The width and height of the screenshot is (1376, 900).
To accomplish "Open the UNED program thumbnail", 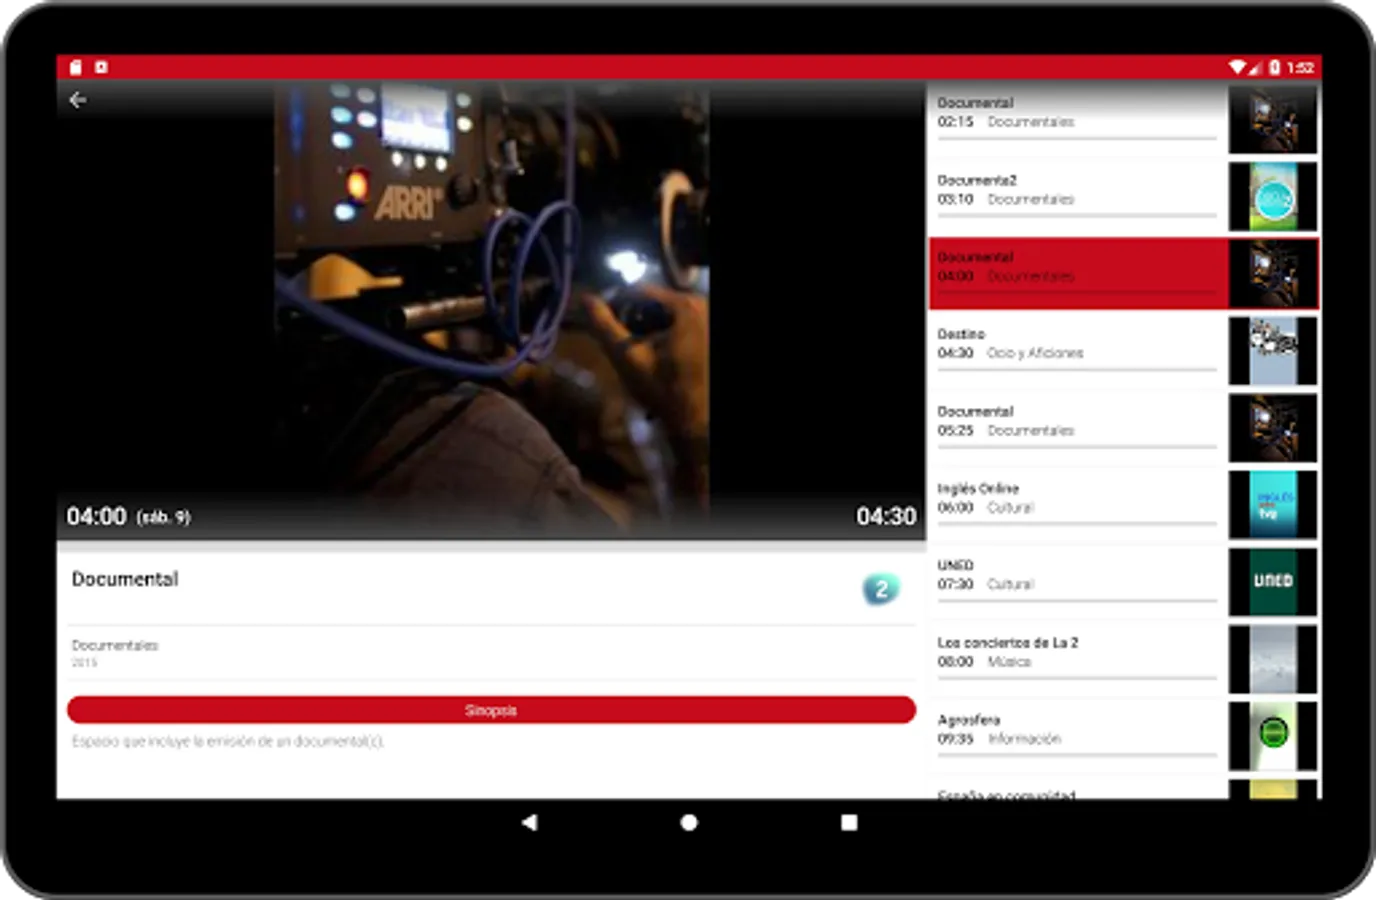I will 1273,581.
